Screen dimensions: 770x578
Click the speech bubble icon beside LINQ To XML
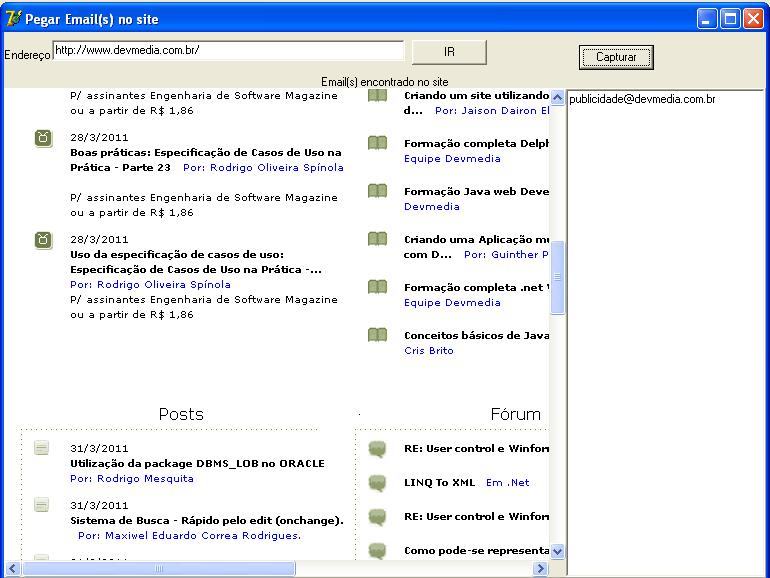tap(377, 483)
